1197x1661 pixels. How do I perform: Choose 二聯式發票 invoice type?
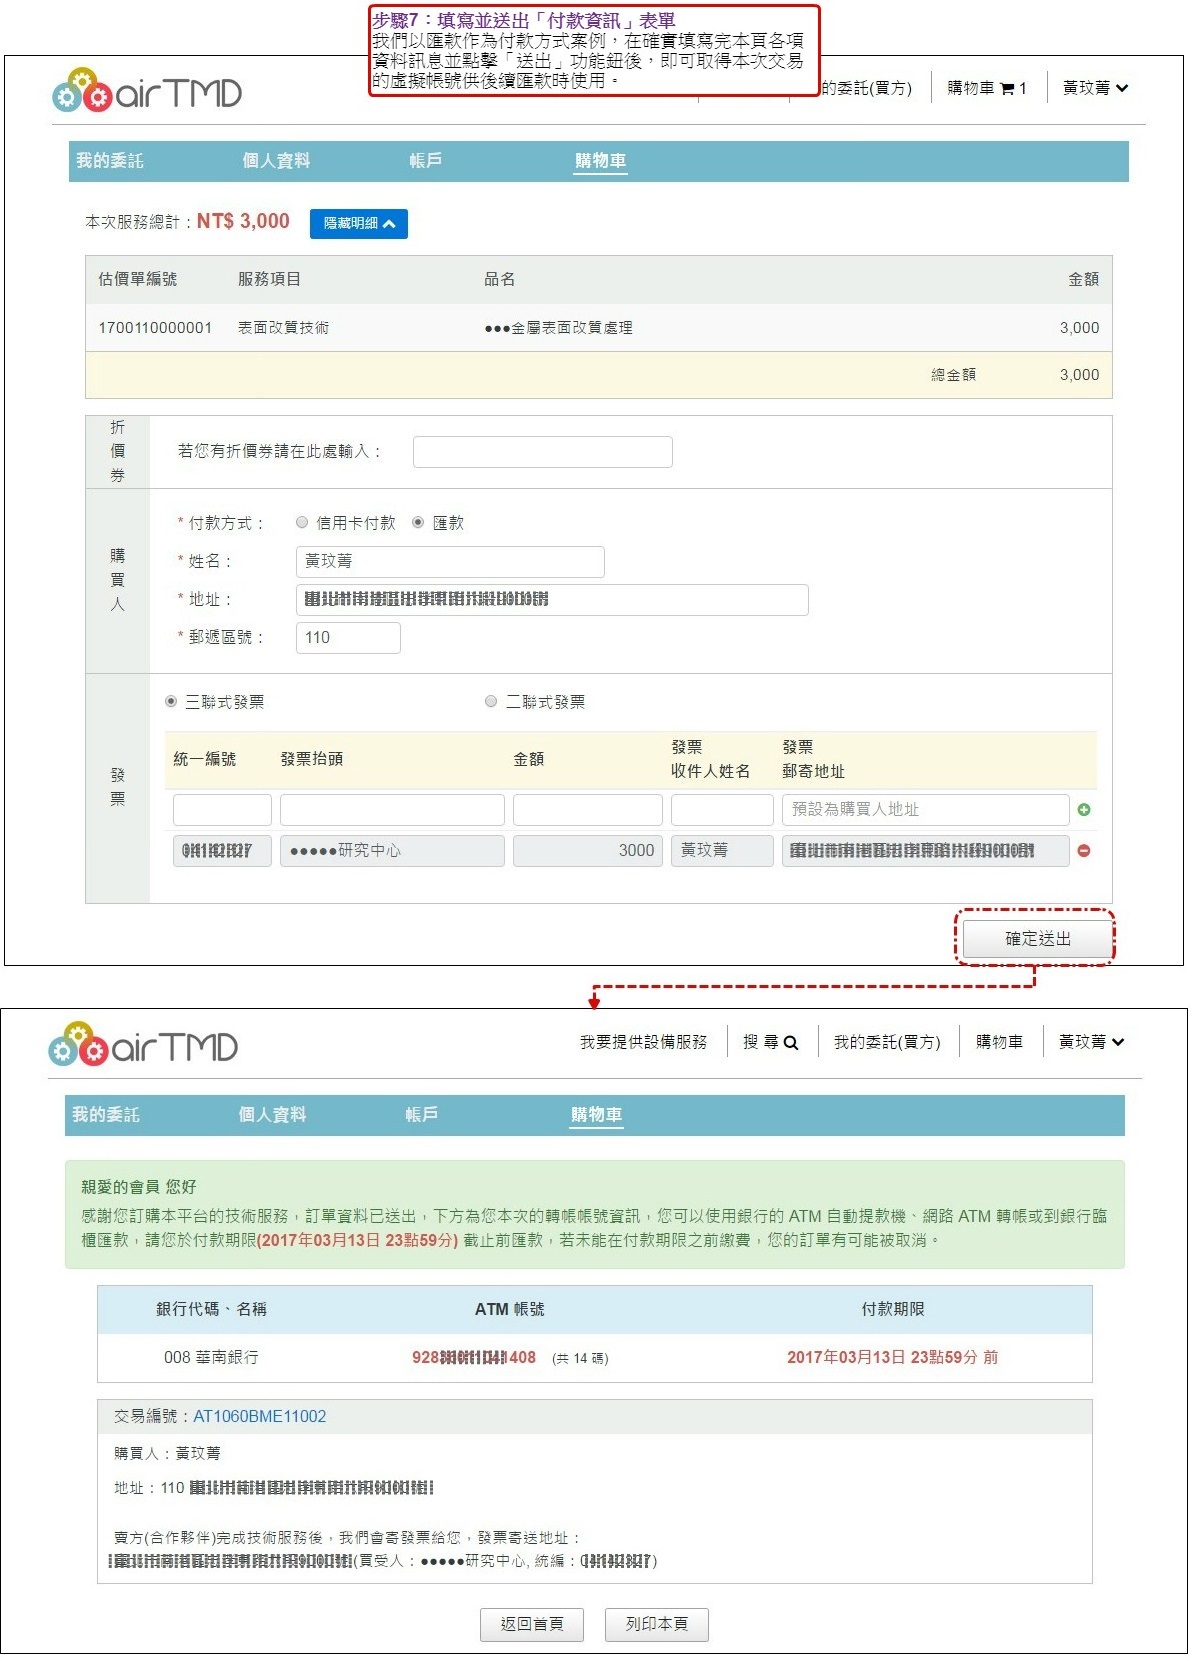point(491,702)
